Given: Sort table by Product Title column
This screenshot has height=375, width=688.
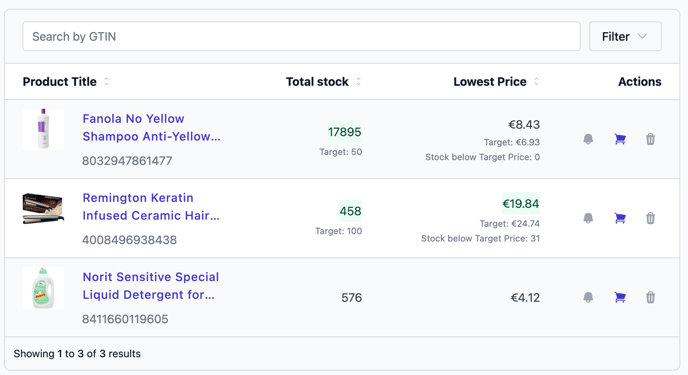Looking at the screenshot, I should point(106,82).
